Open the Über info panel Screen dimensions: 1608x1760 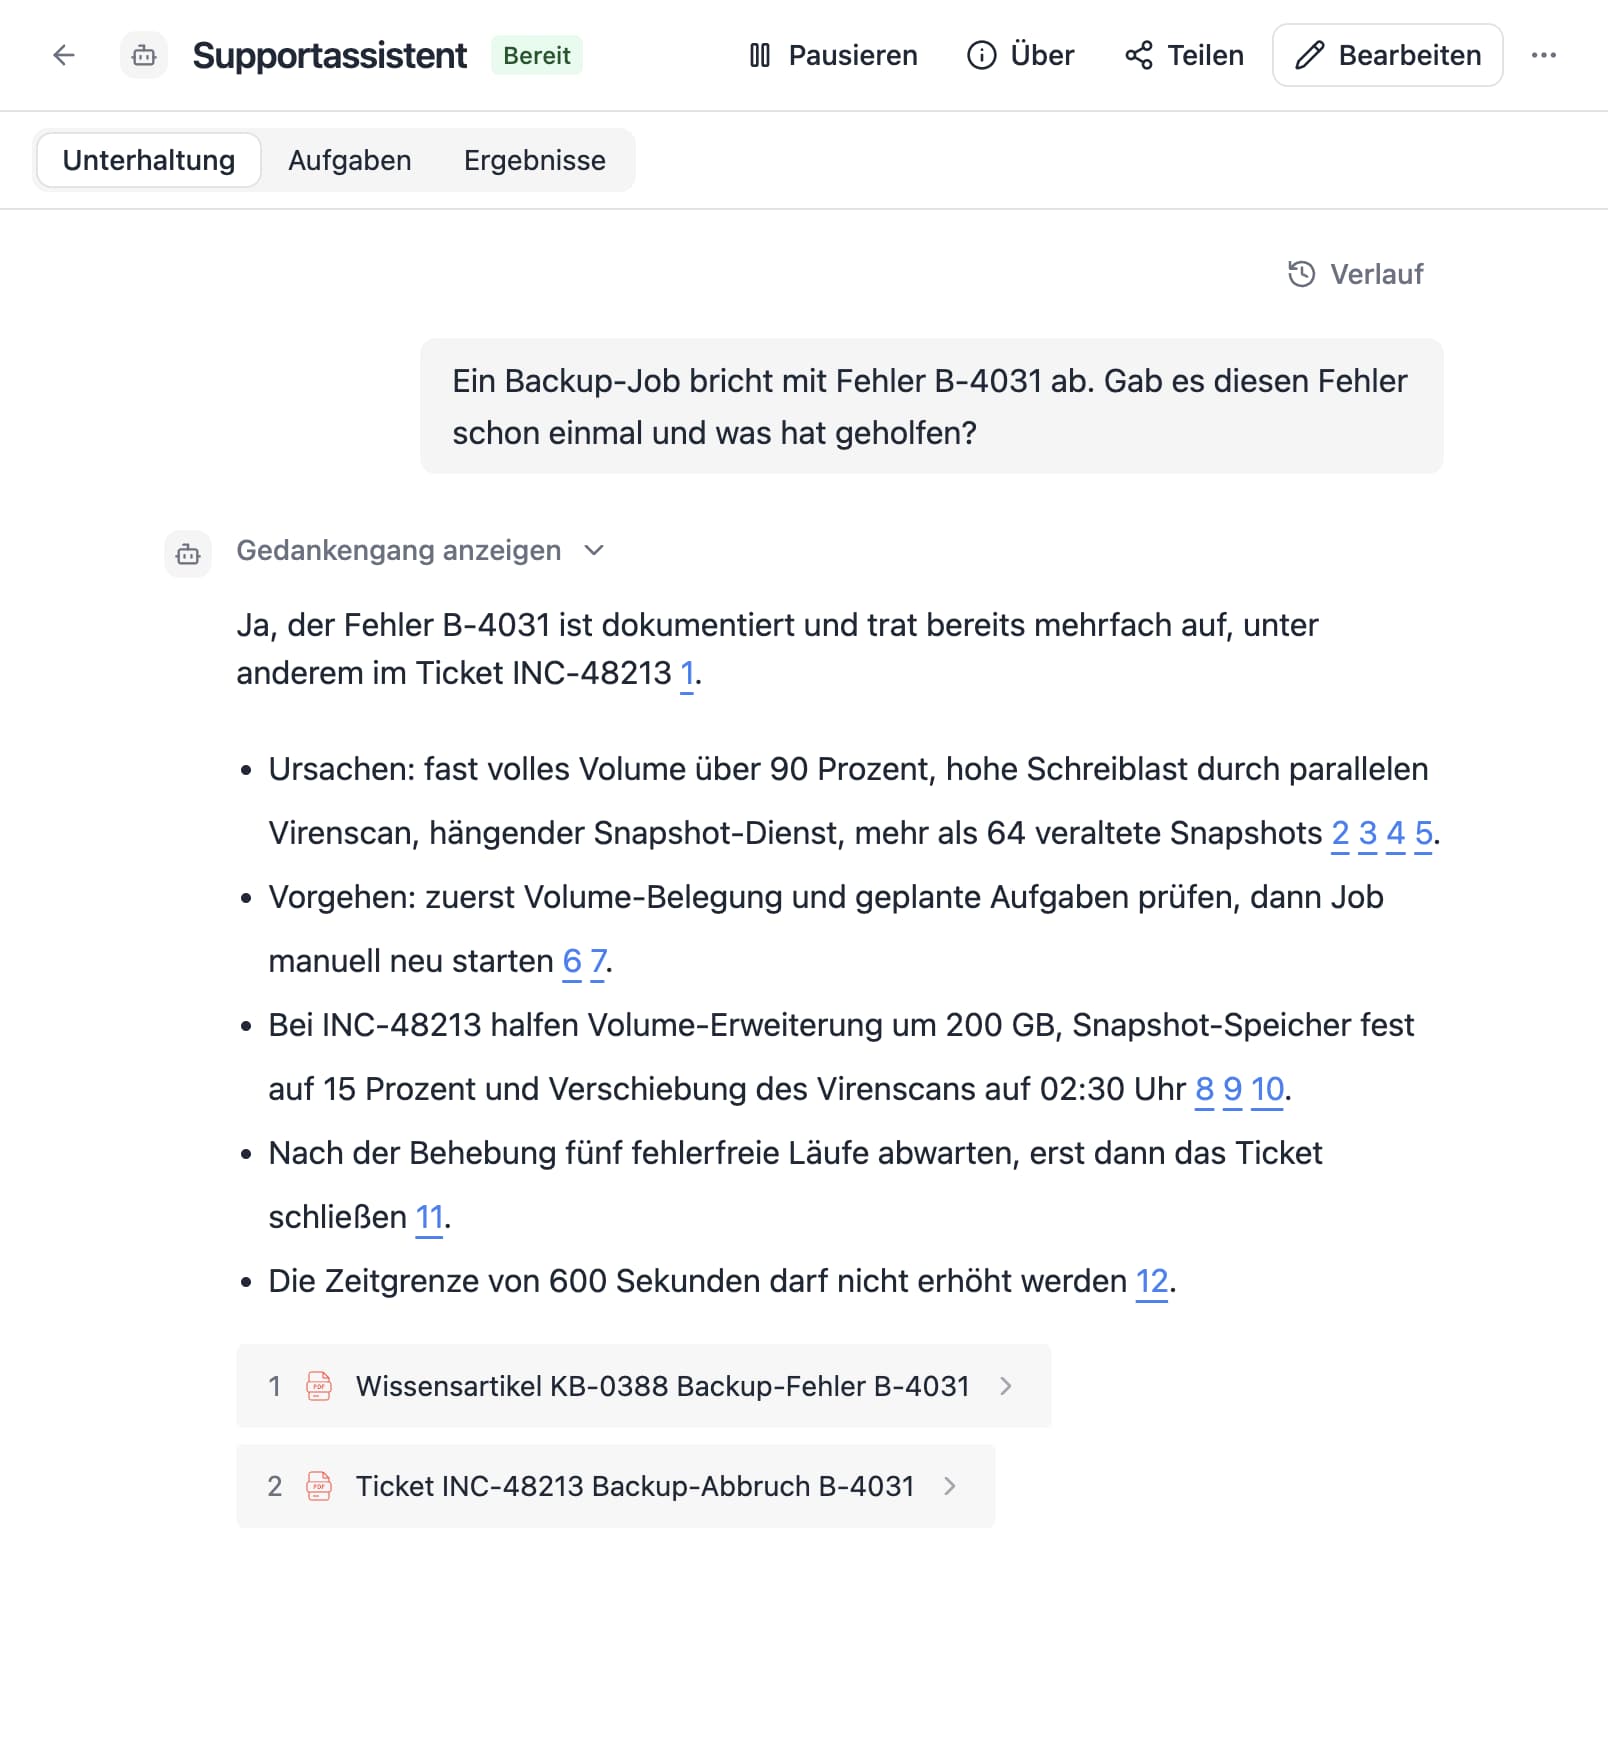[x=1020, y=55]
